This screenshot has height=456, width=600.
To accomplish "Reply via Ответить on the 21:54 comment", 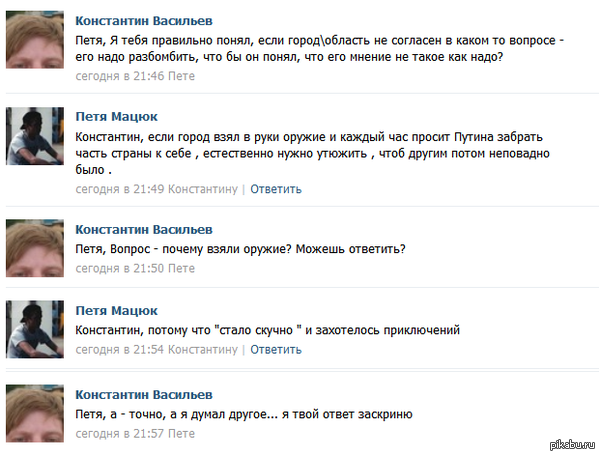I will click(x=275, y=350).
